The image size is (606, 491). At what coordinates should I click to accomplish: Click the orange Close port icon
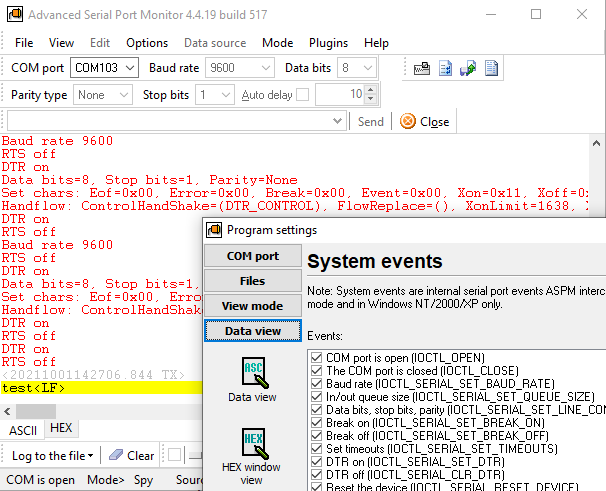(x=407, y=121)
